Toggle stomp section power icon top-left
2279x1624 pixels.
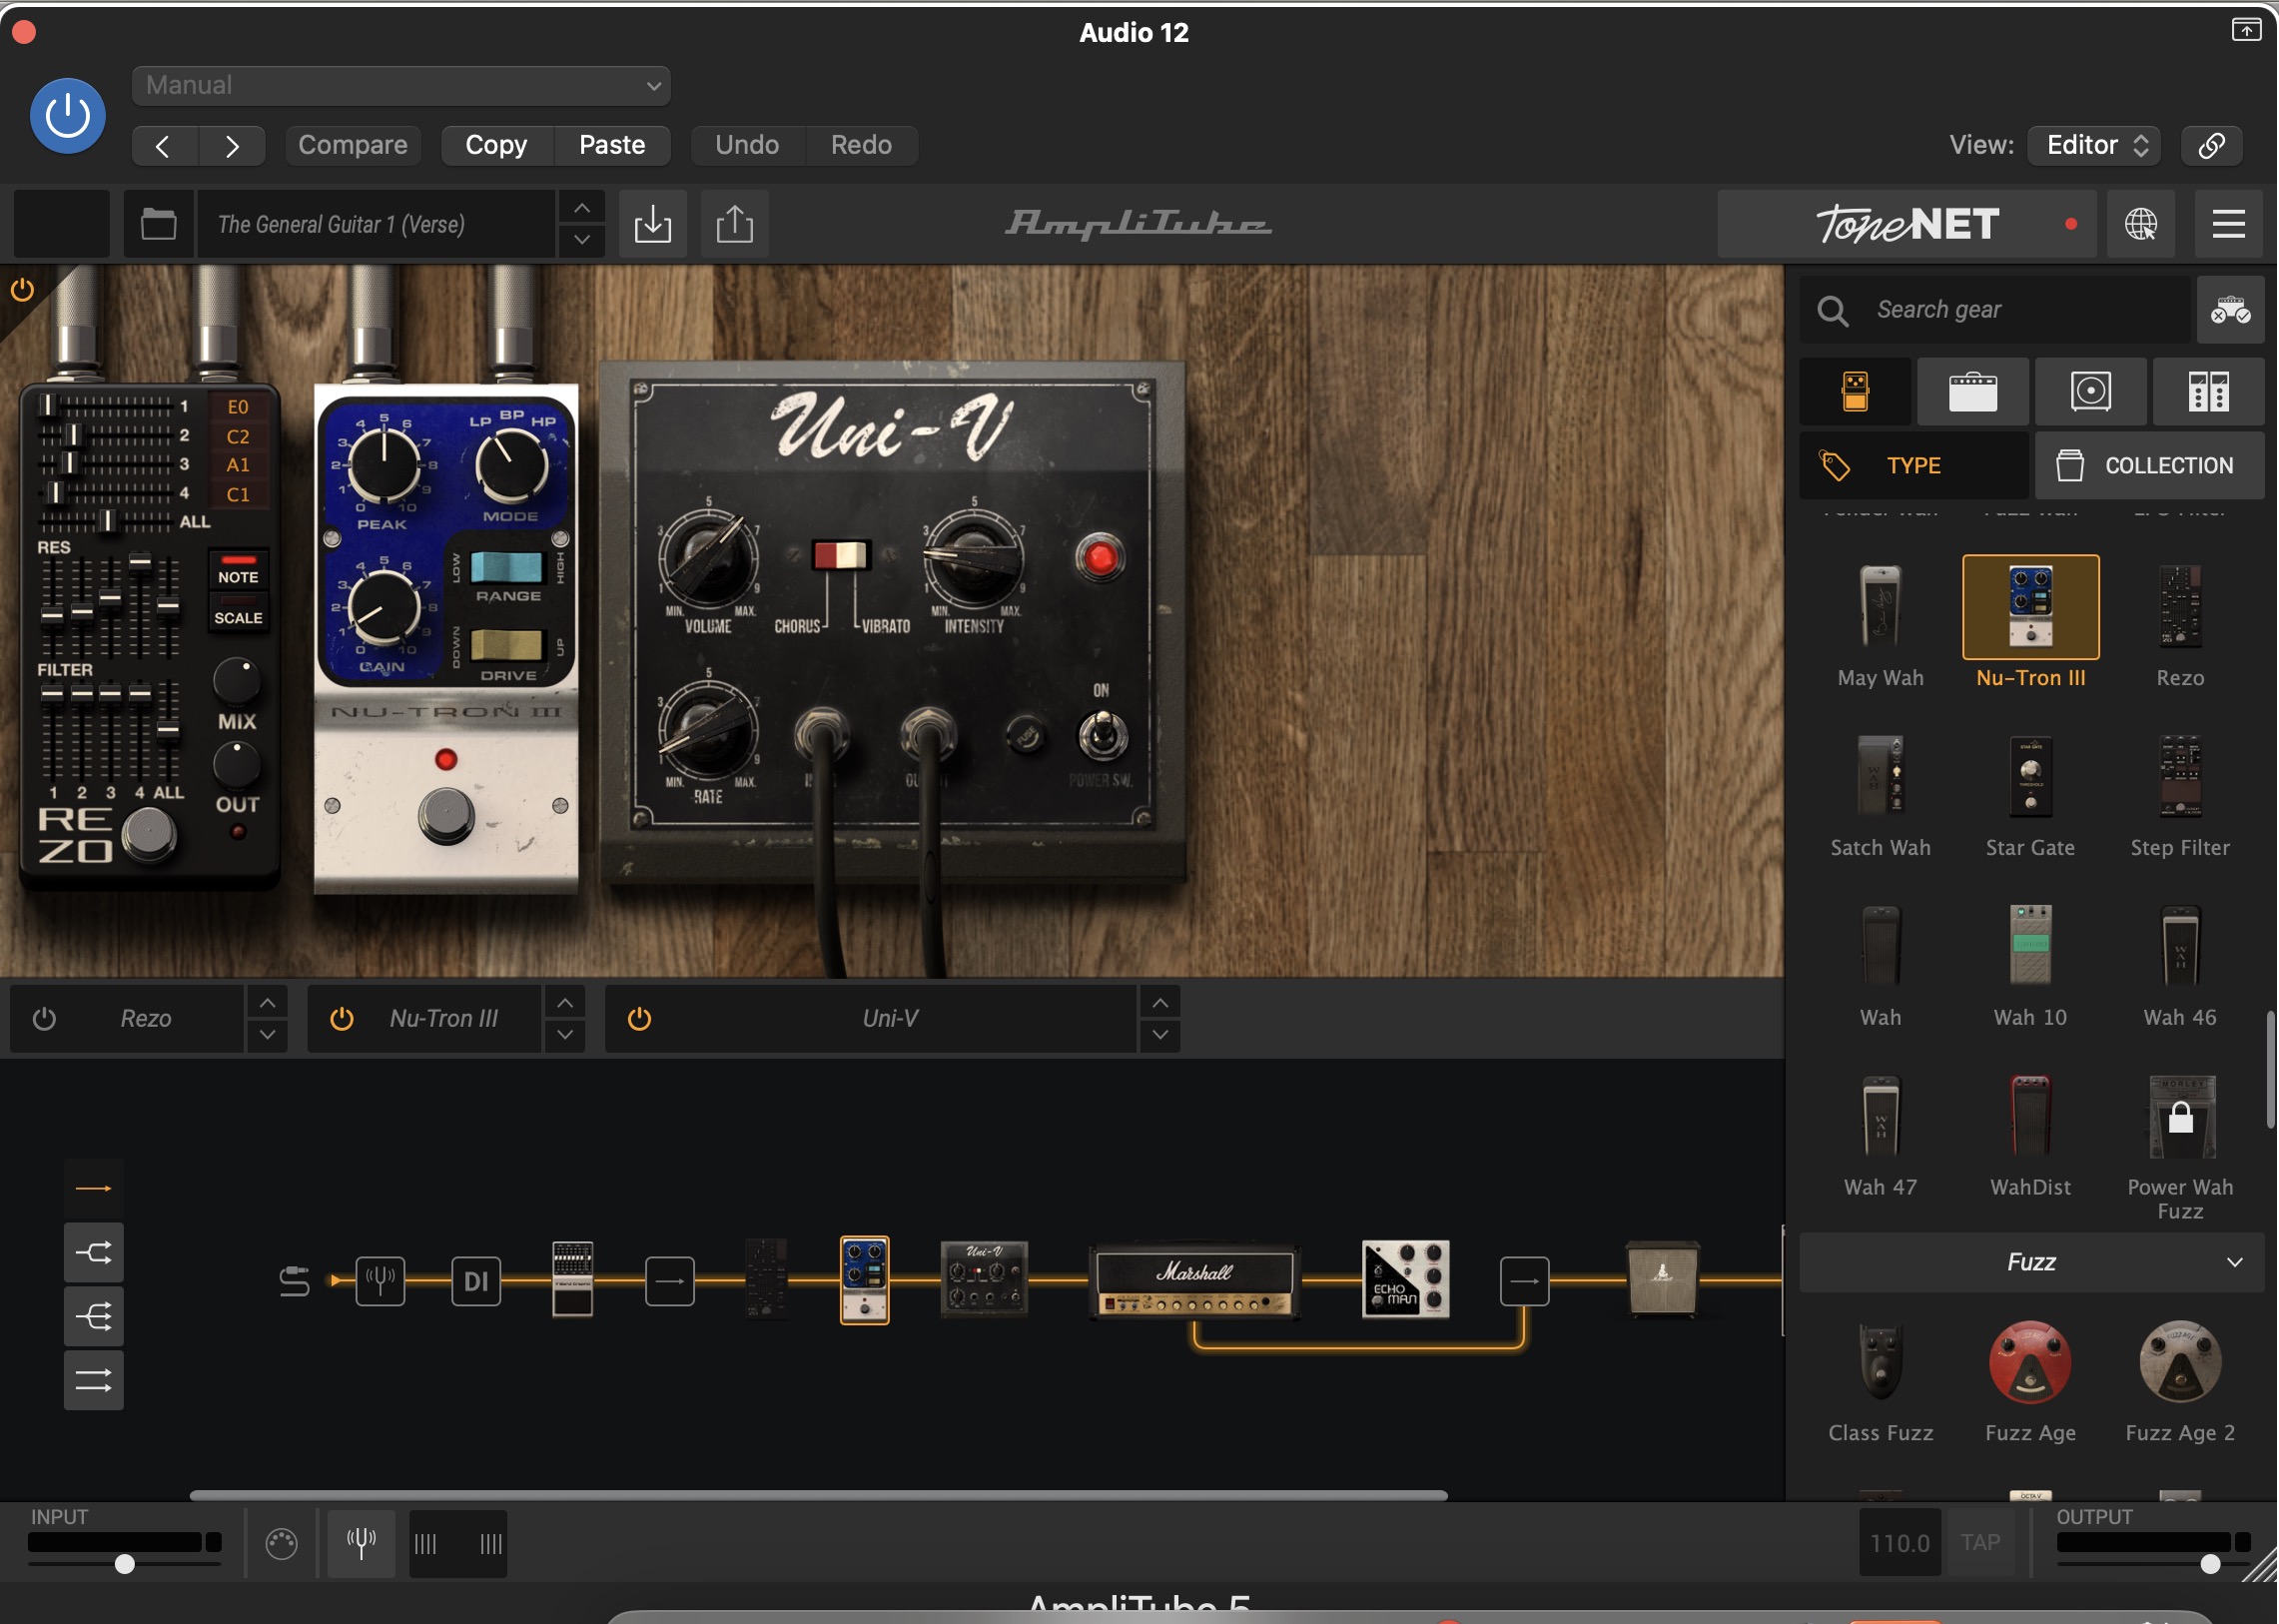point(22,291)
